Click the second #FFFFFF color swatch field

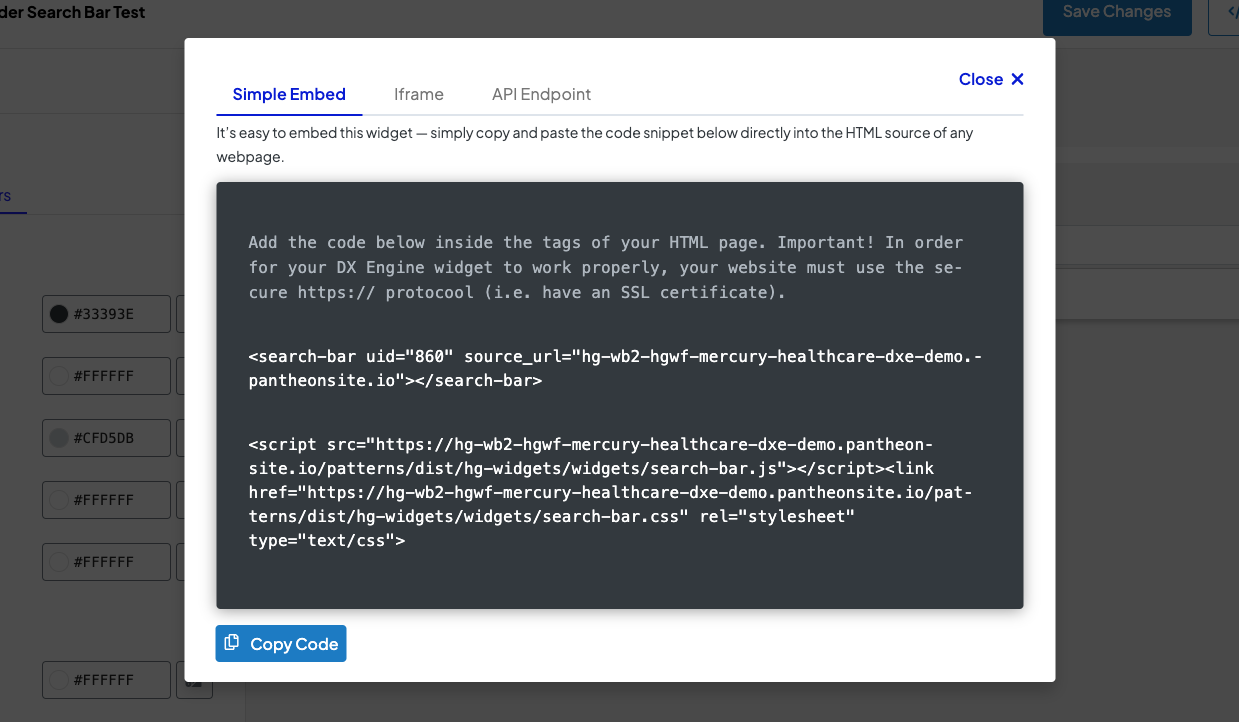pyautogui.click(x=106, y=499)
